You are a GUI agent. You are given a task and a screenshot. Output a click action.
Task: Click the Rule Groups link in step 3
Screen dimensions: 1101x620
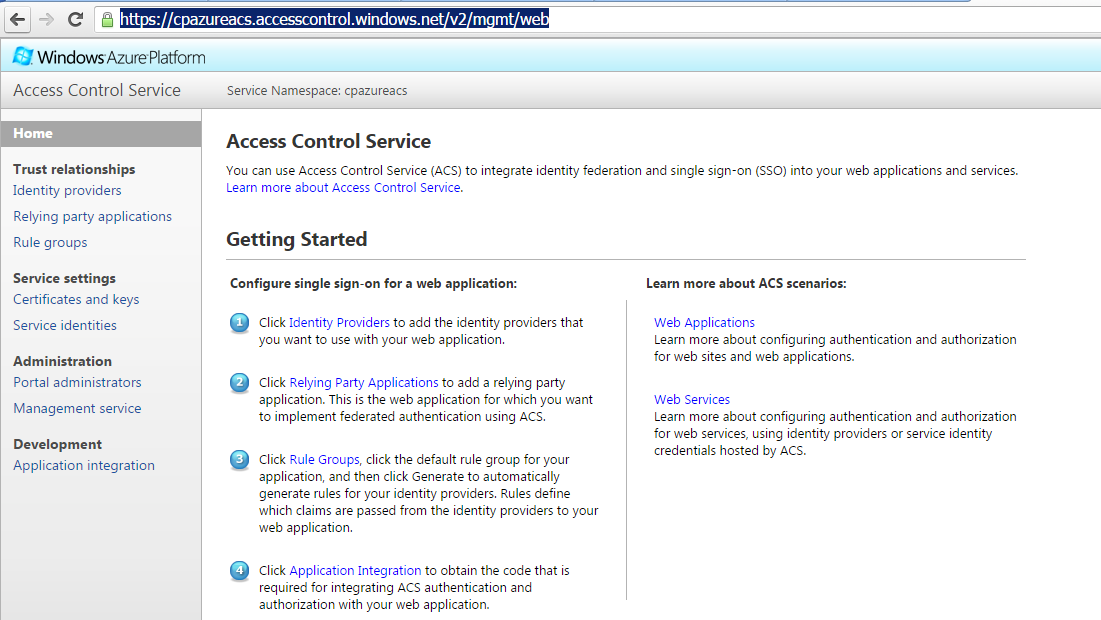[324, 459]
